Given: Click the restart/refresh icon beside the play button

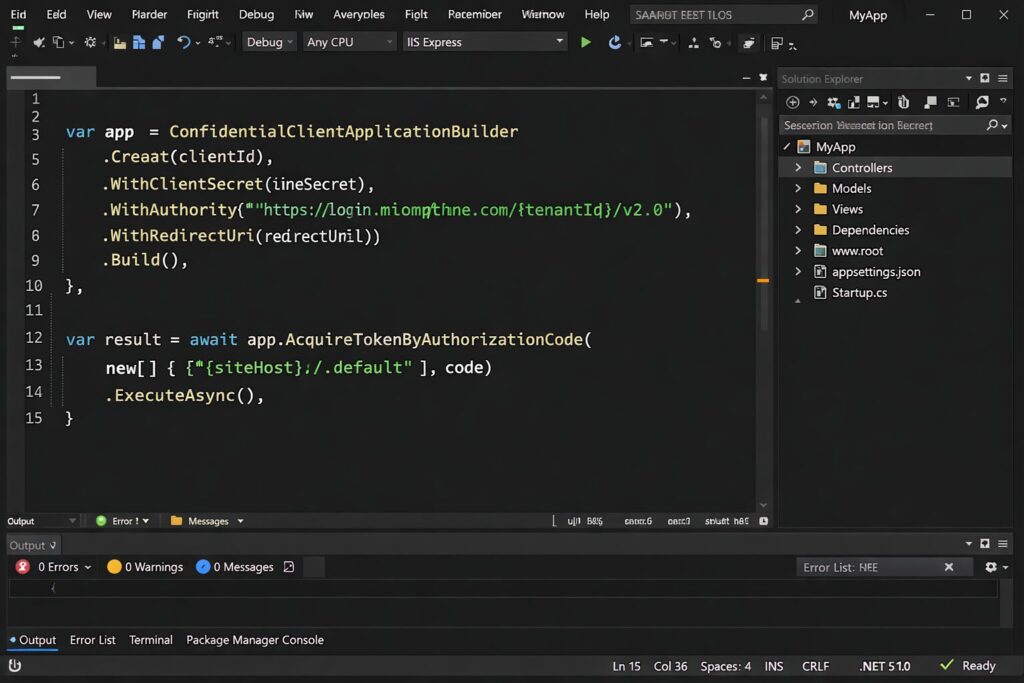Looking at the screenshot, I should (x=614, y=42).
